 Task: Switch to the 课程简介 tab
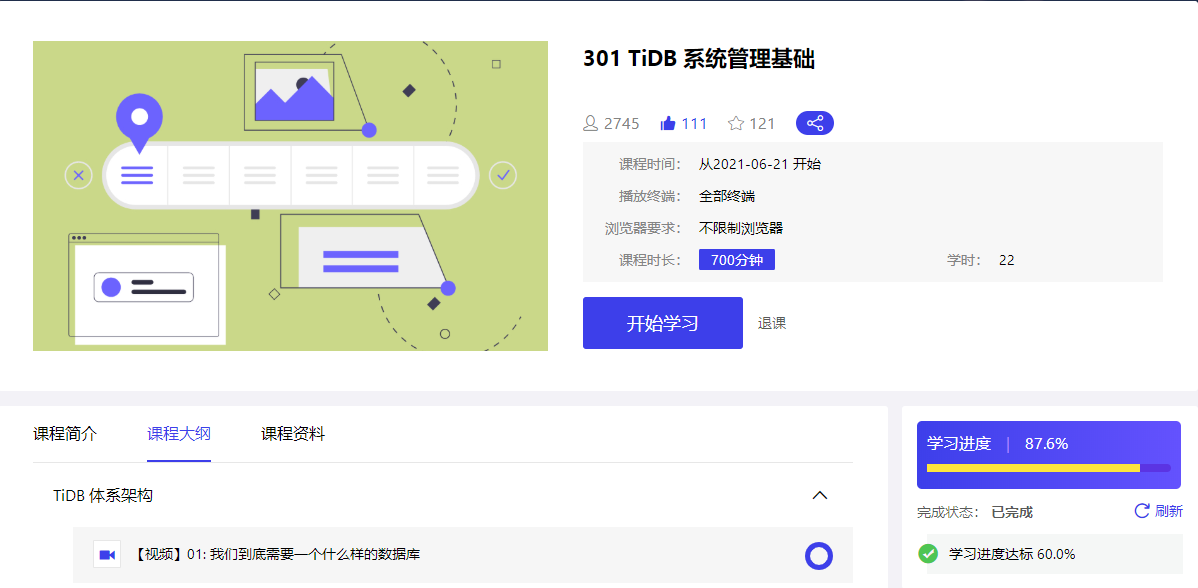(x=65, y=435)
